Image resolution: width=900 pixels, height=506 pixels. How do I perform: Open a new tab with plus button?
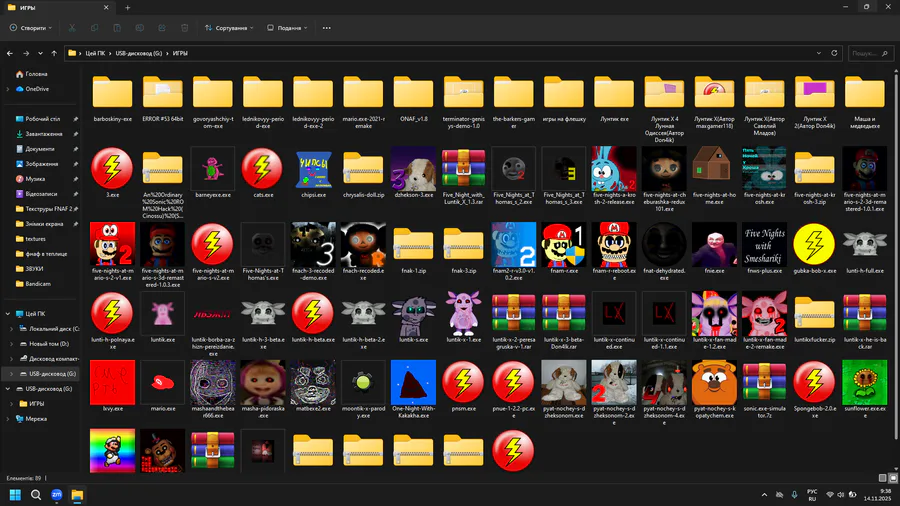pos(127,7)
